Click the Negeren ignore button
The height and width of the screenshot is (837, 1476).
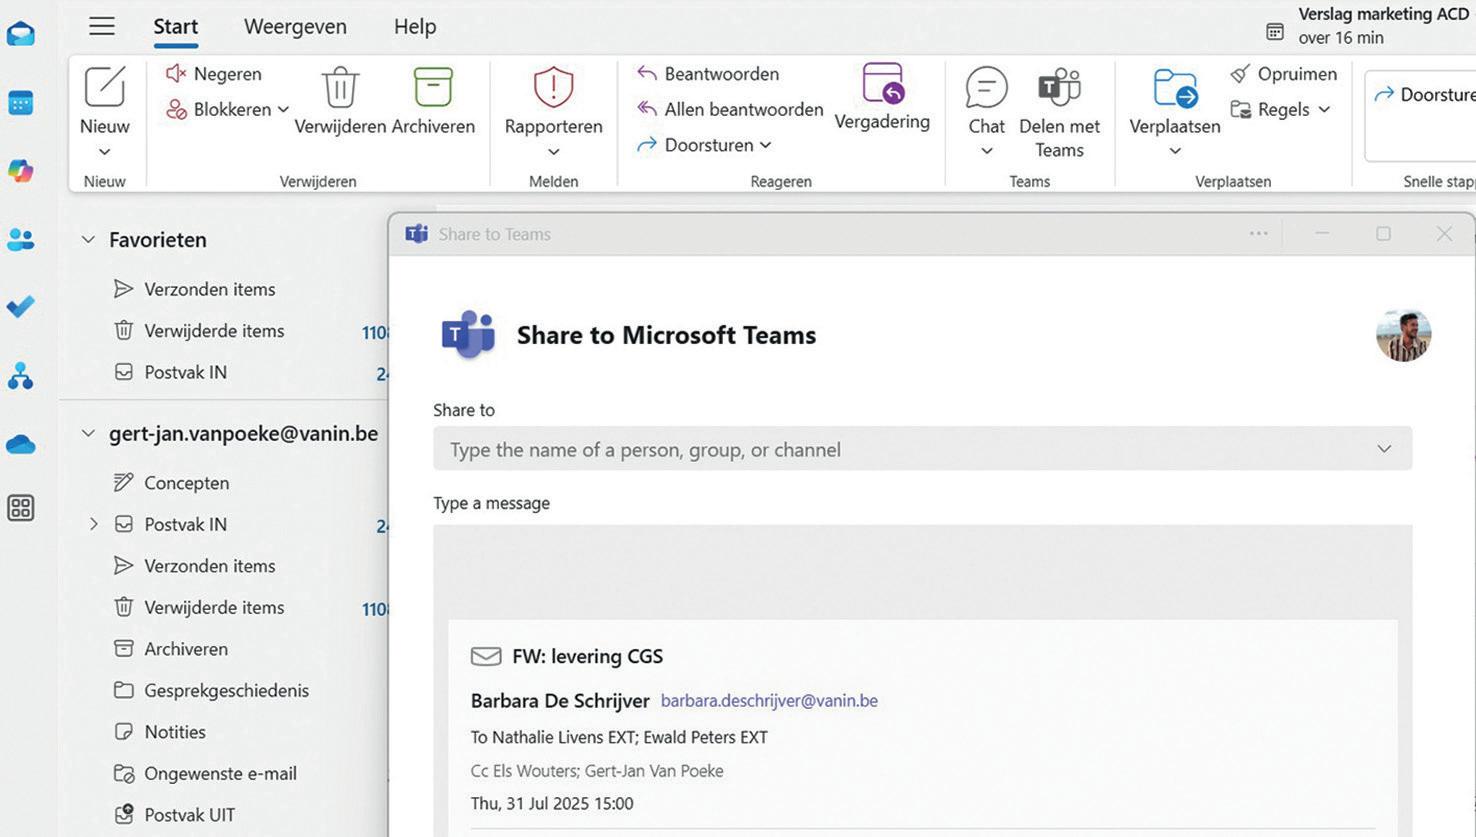(214, 74)
